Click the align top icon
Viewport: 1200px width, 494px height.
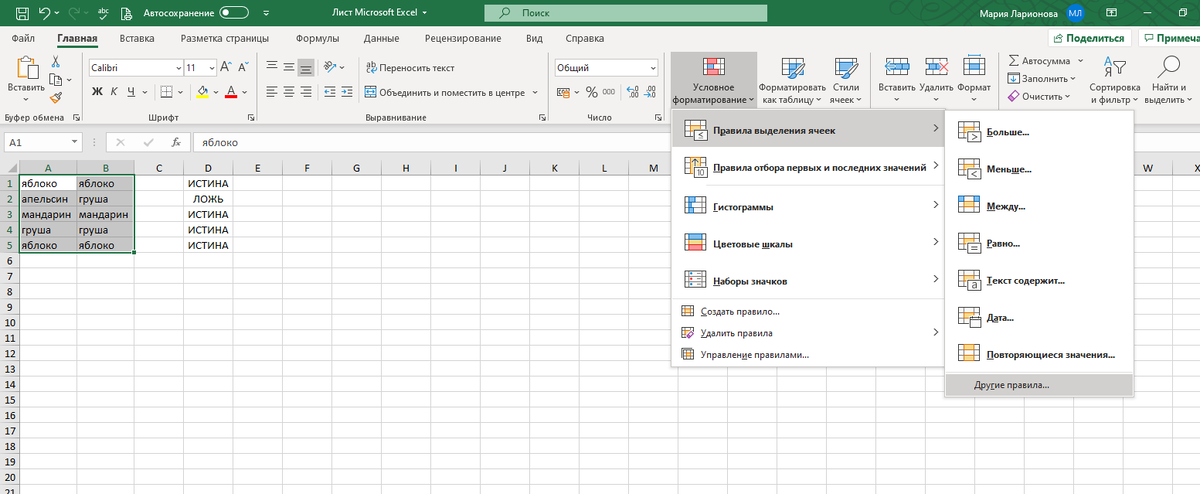point(272,67)
